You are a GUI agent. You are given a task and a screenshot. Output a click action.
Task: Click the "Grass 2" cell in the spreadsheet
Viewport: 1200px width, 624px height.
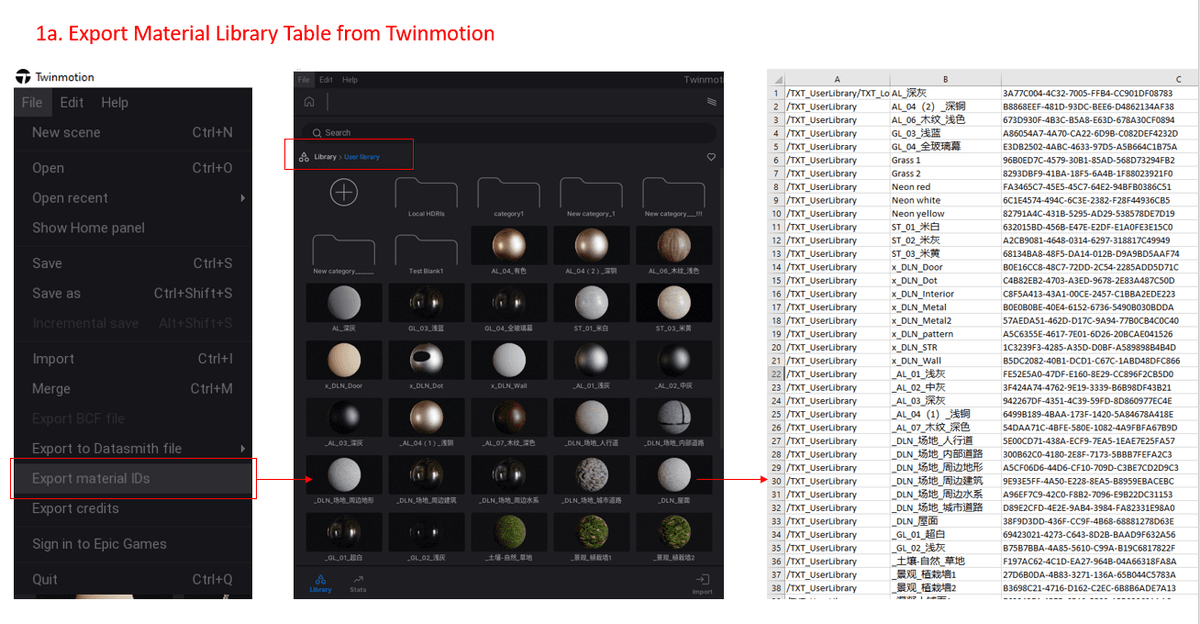coord(945,173)
